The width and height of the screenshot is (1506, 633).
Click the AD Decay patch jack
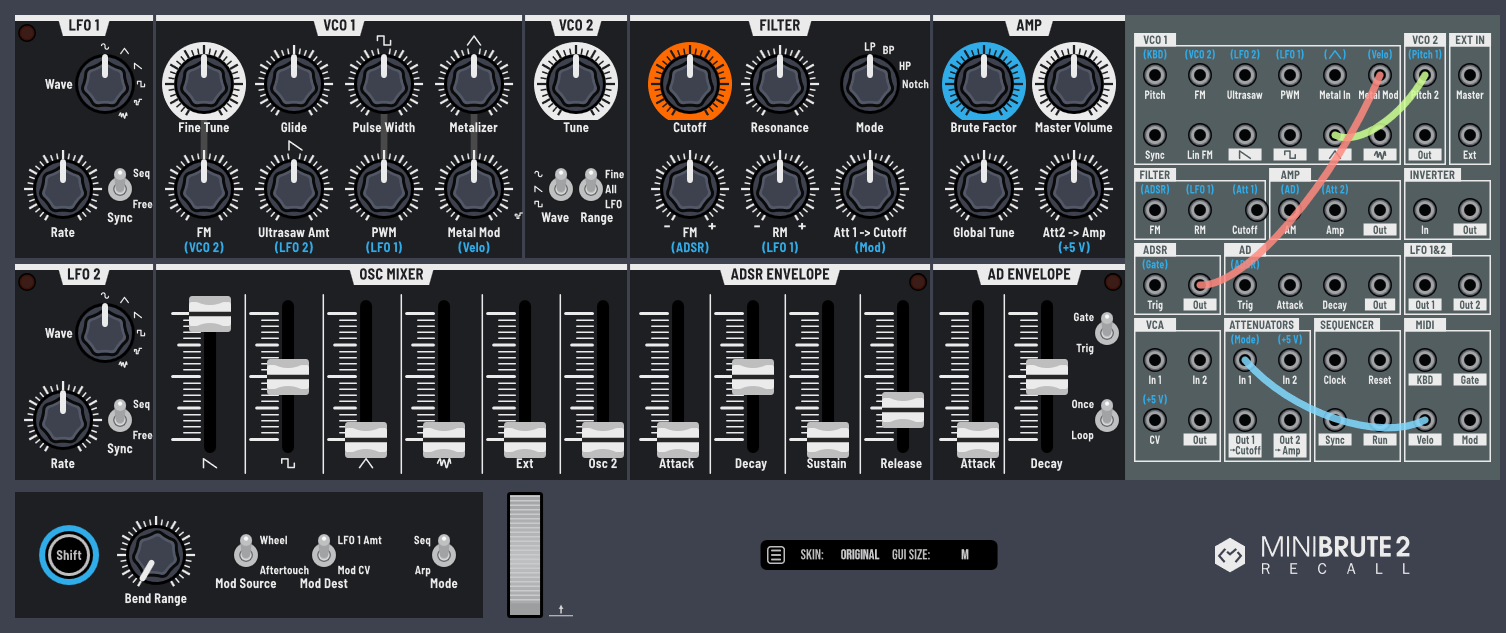[1335, 285]
